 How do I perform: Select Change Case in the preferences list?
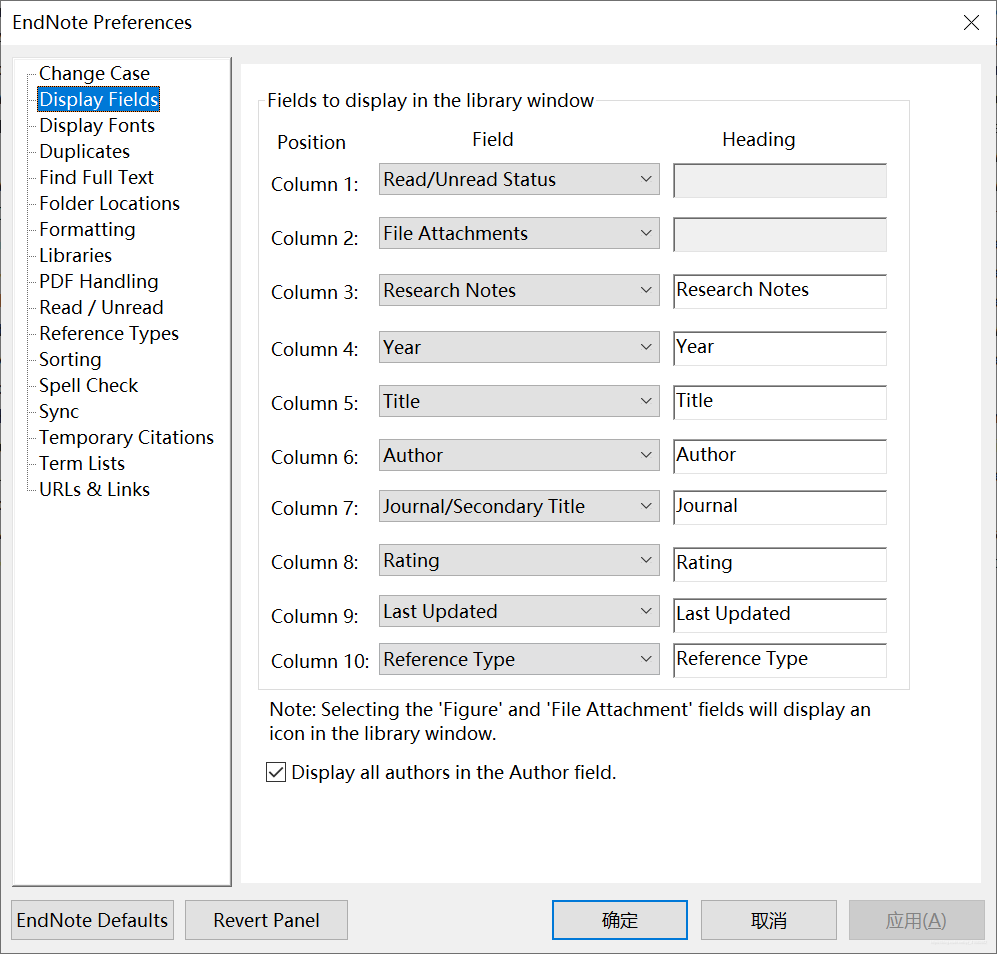click(x=94, y=74)
